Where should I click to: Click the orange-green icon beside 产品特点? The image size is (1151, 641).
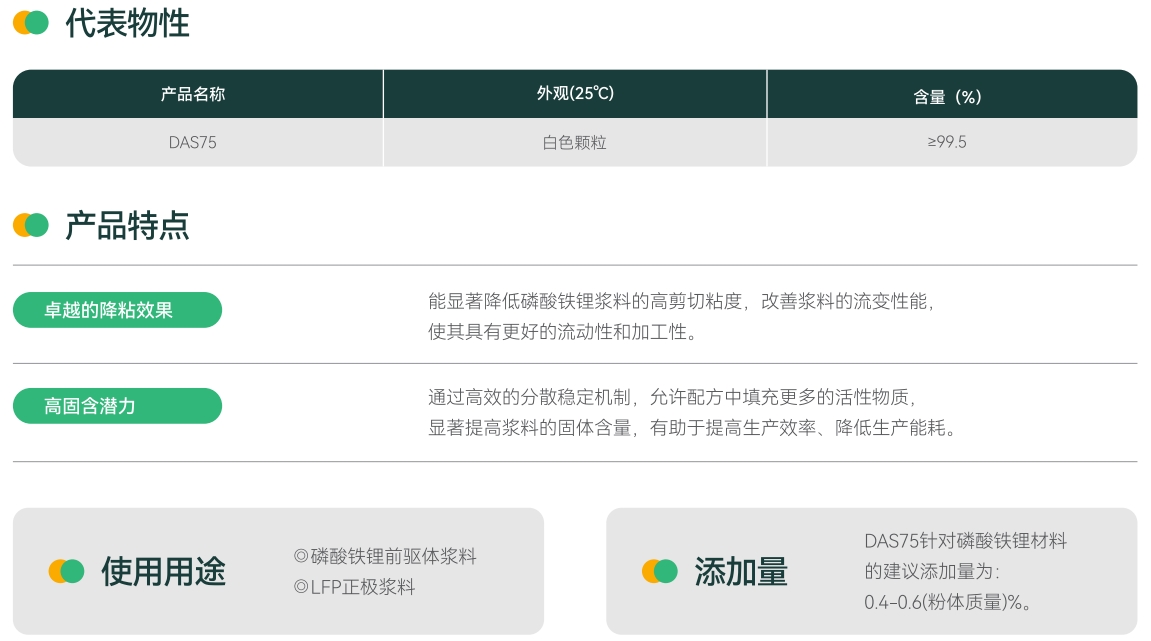[x=30, y=225]
